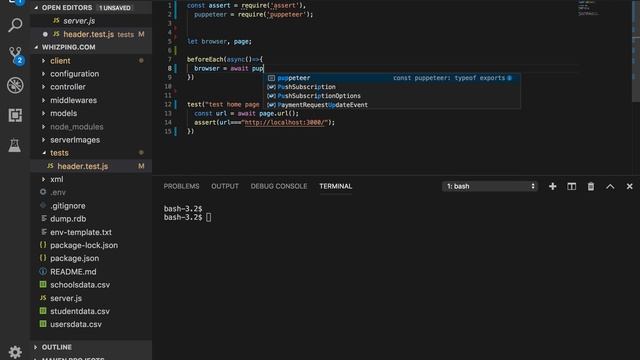Expand the Outline section
640x360 pixels.
click(36, 347)
